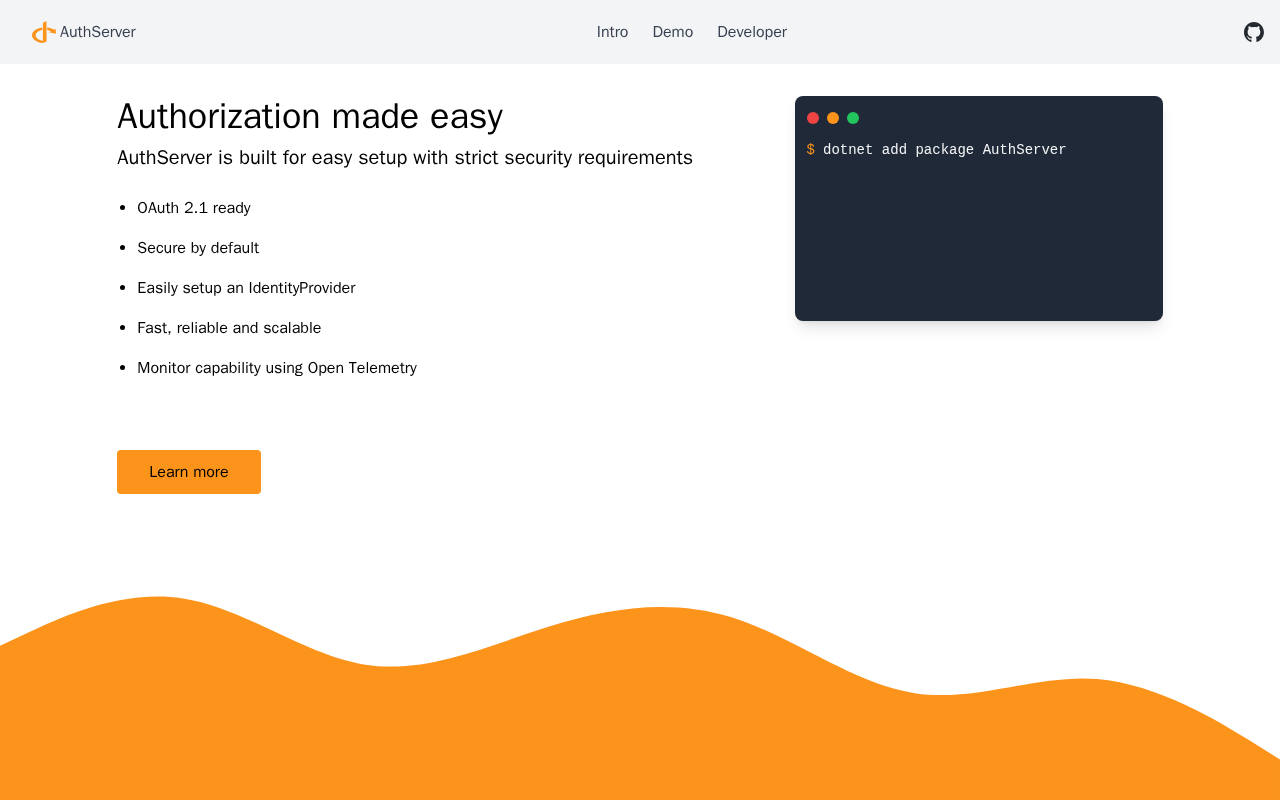
Task: Click the orange dot in terminal window
Action: 833,118
